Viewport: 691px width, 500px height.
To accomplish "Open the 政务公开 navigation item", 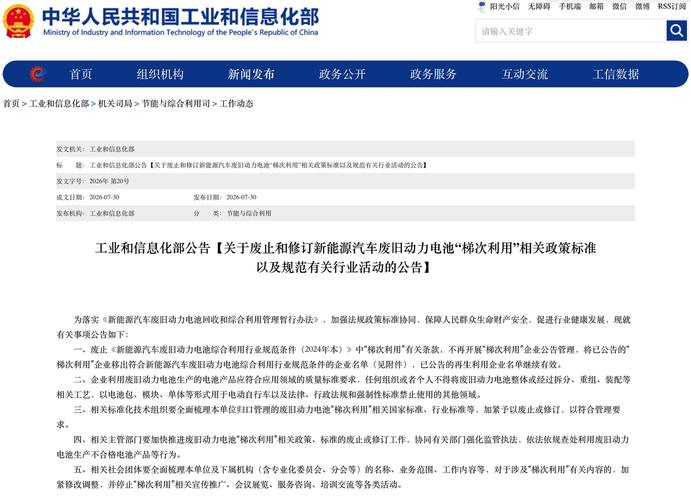I will tap(342, 74).
